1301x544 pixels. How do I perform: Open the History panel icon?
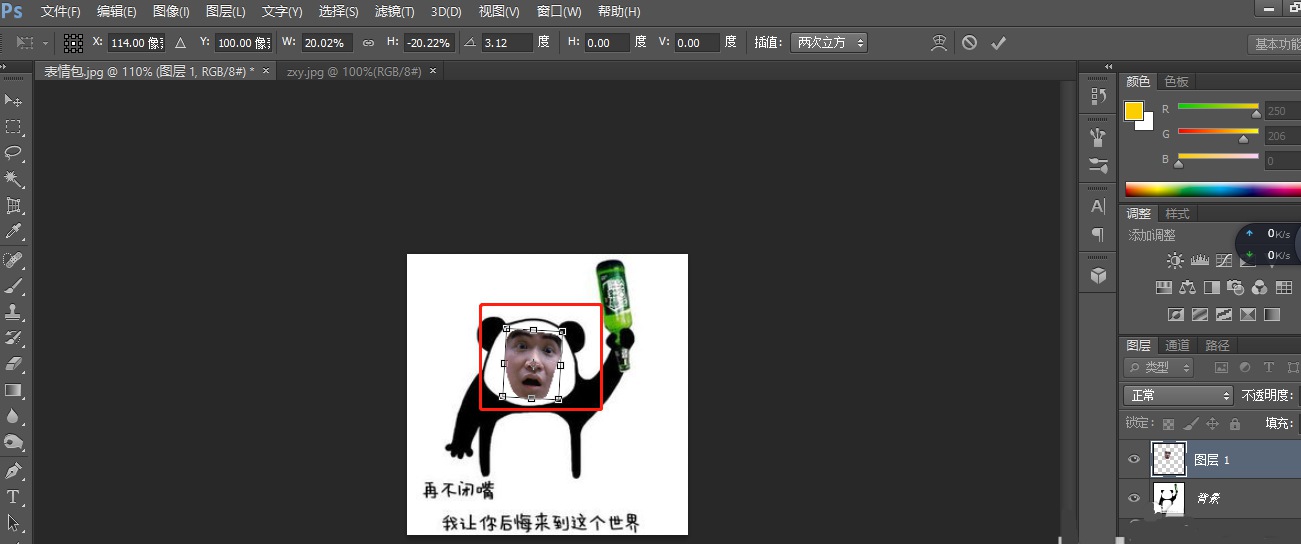1098,96
